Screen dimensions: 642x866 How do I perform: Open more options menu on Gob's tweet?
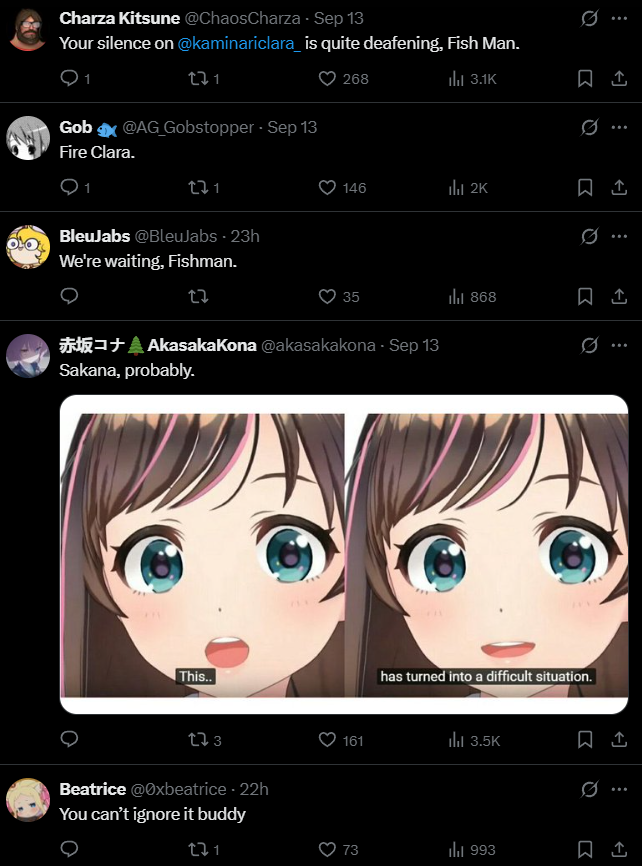pos(619,127)
